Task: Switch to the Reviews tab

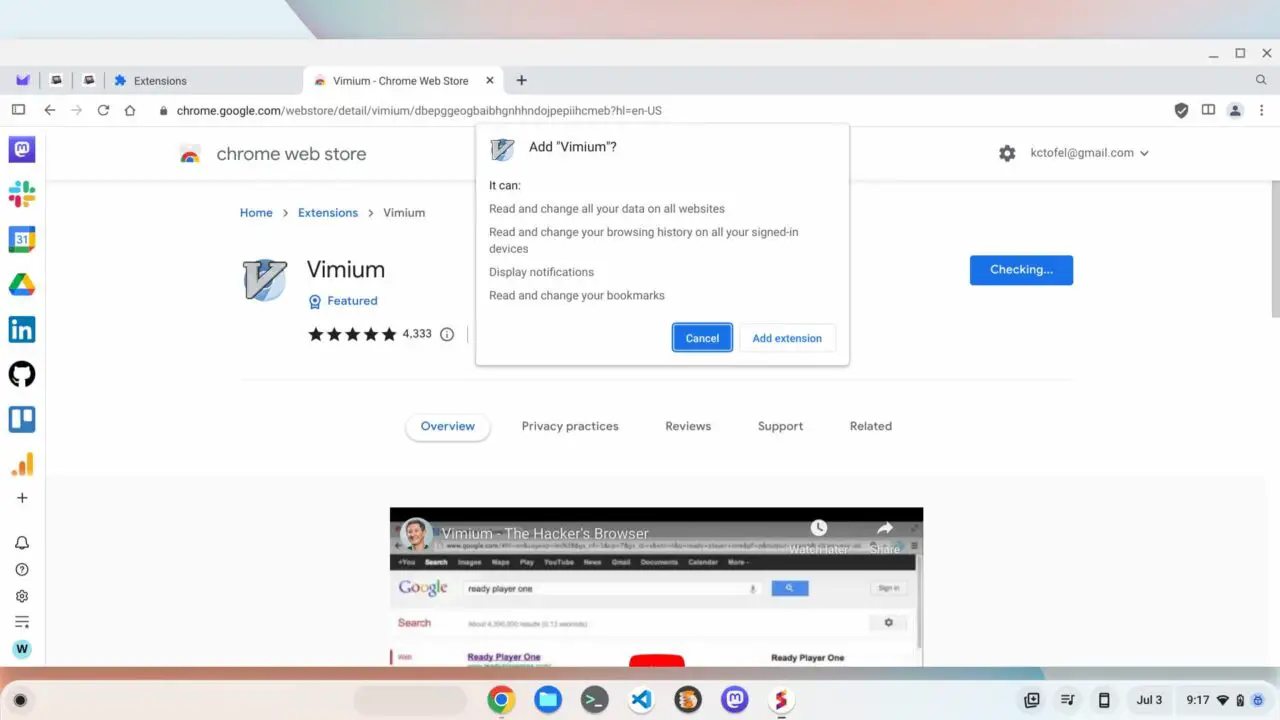Action: [688, 426]
